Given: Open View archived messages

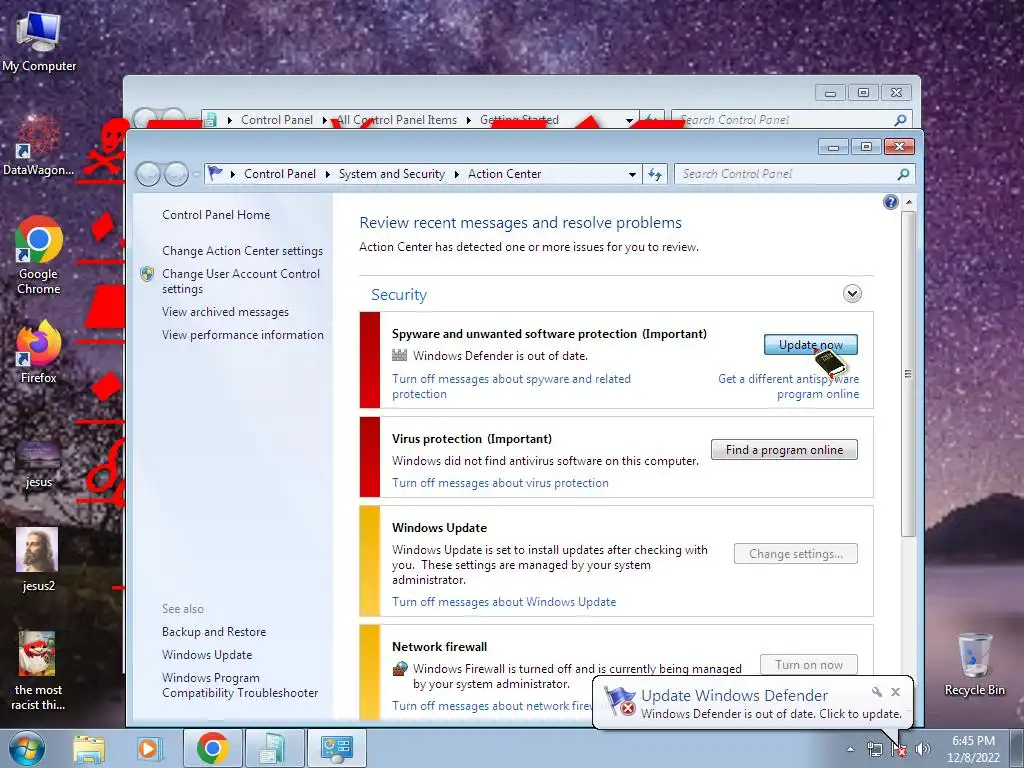Looking at the screenshot, I should click(x=225, y=312).
